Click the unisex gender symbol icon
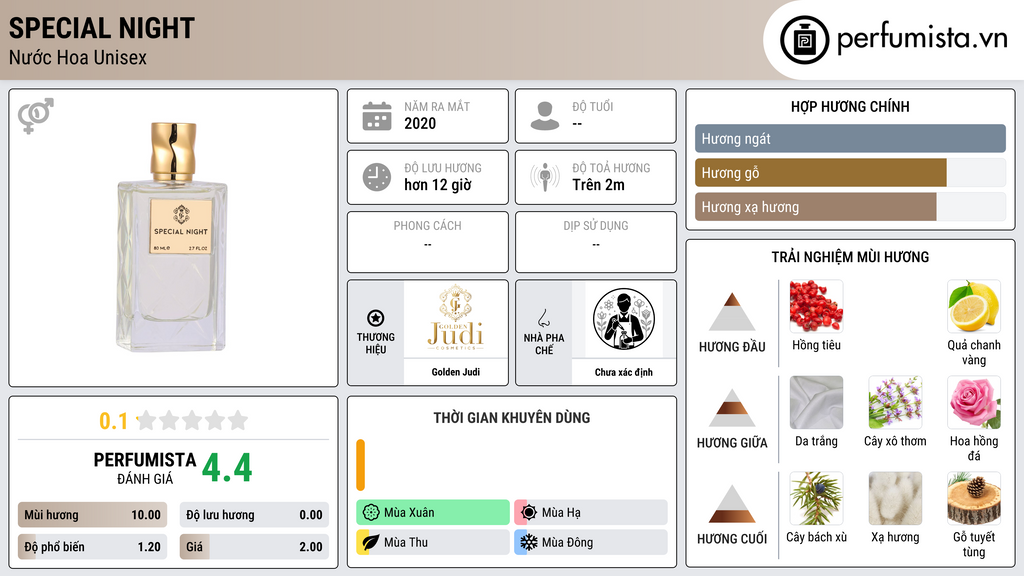The image size is (1024, 576). click(36, 116)
